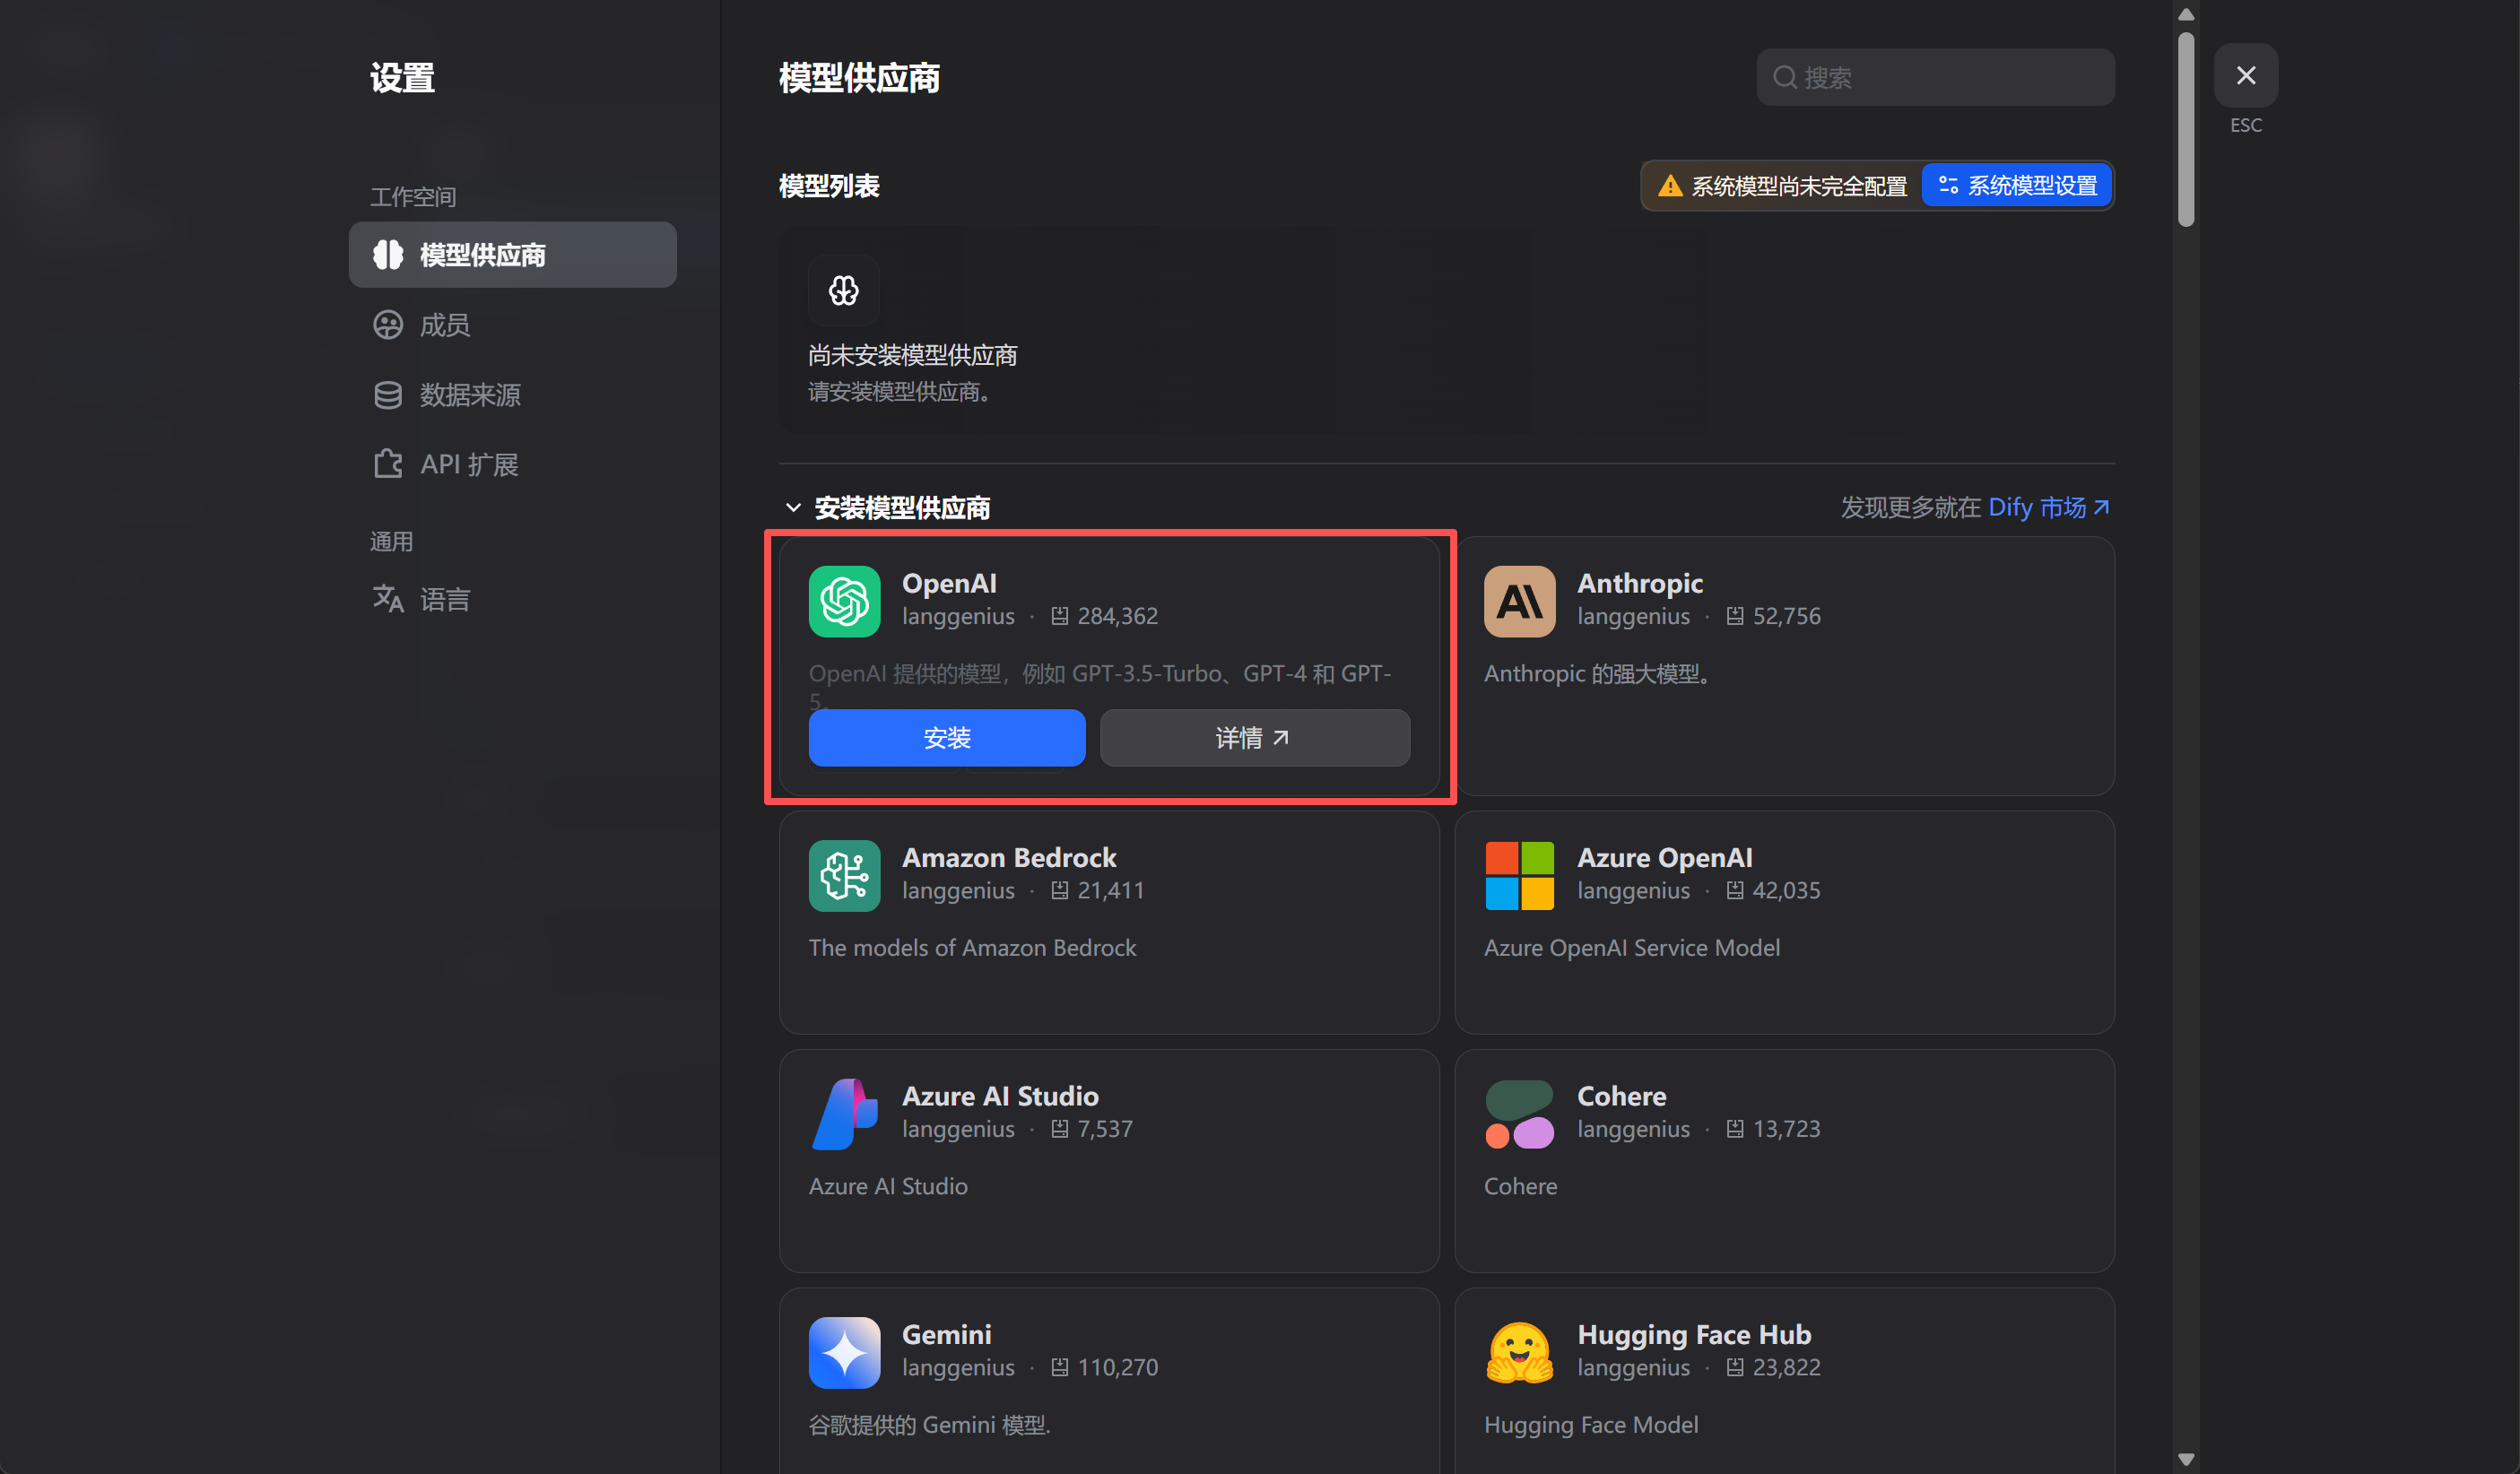Viewport: 2520px width, 1474px height.
Task: Open 成员 members section
Action: click(x=512, y=325)
